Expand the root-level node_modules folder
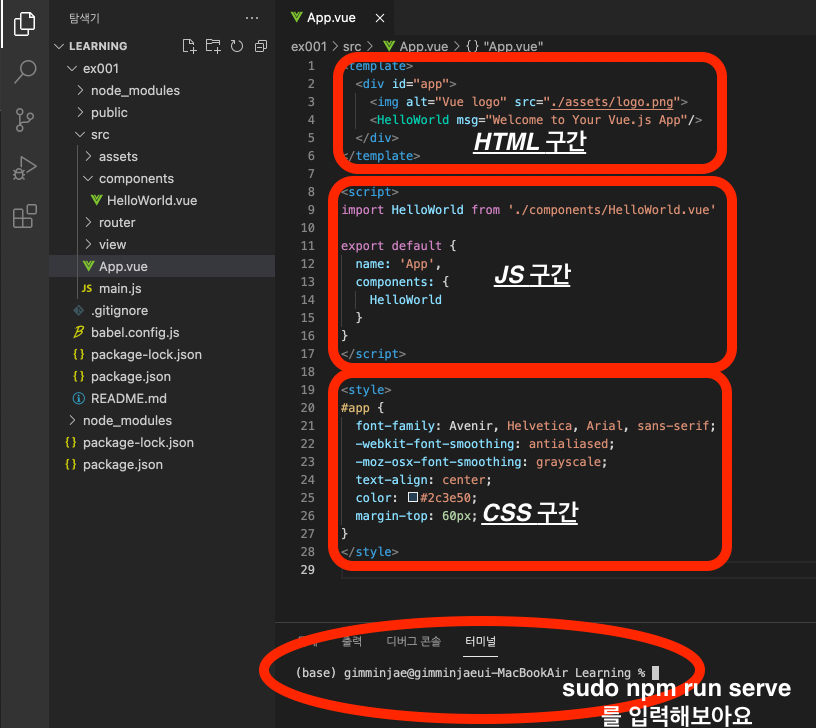816x728 pixels. tap(128, 420)
